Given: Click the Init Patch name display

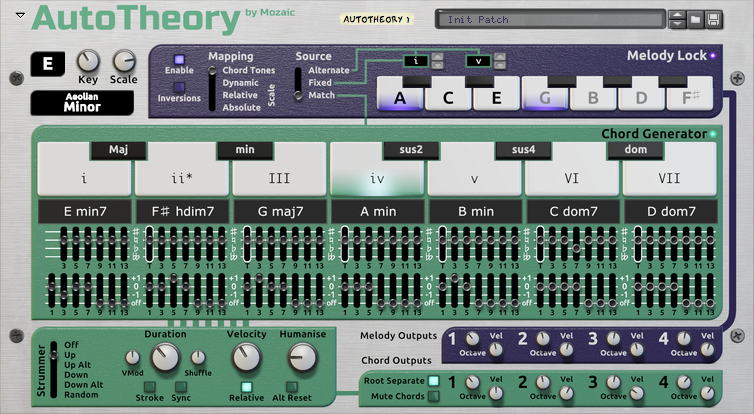Looking at the screenshot, I should [551, 20].
